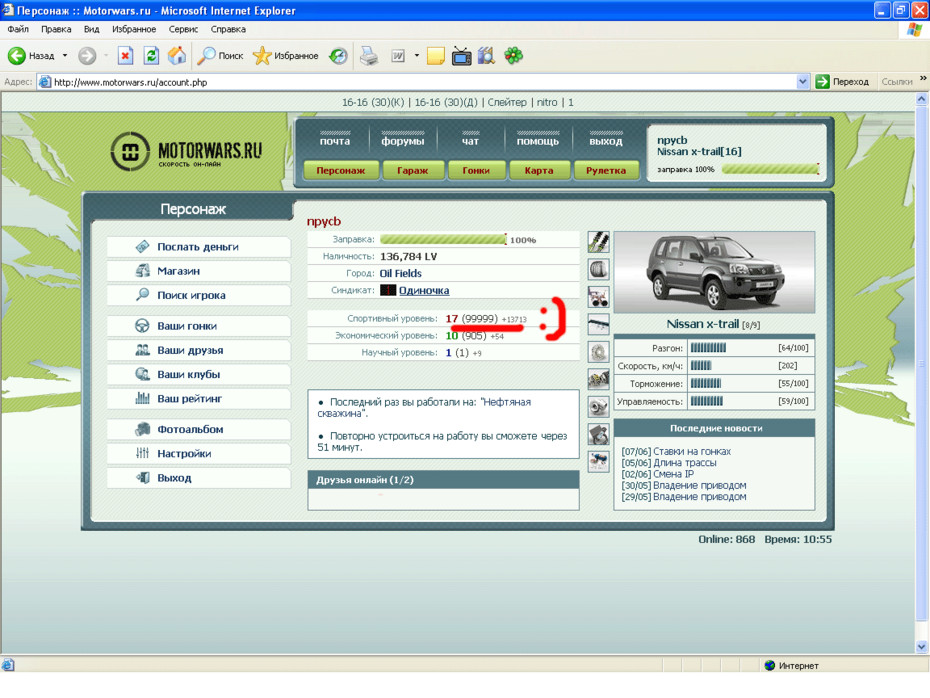Refresh the page with the toolbar icon
Screen dimensions: 930x698
[151, 56]
